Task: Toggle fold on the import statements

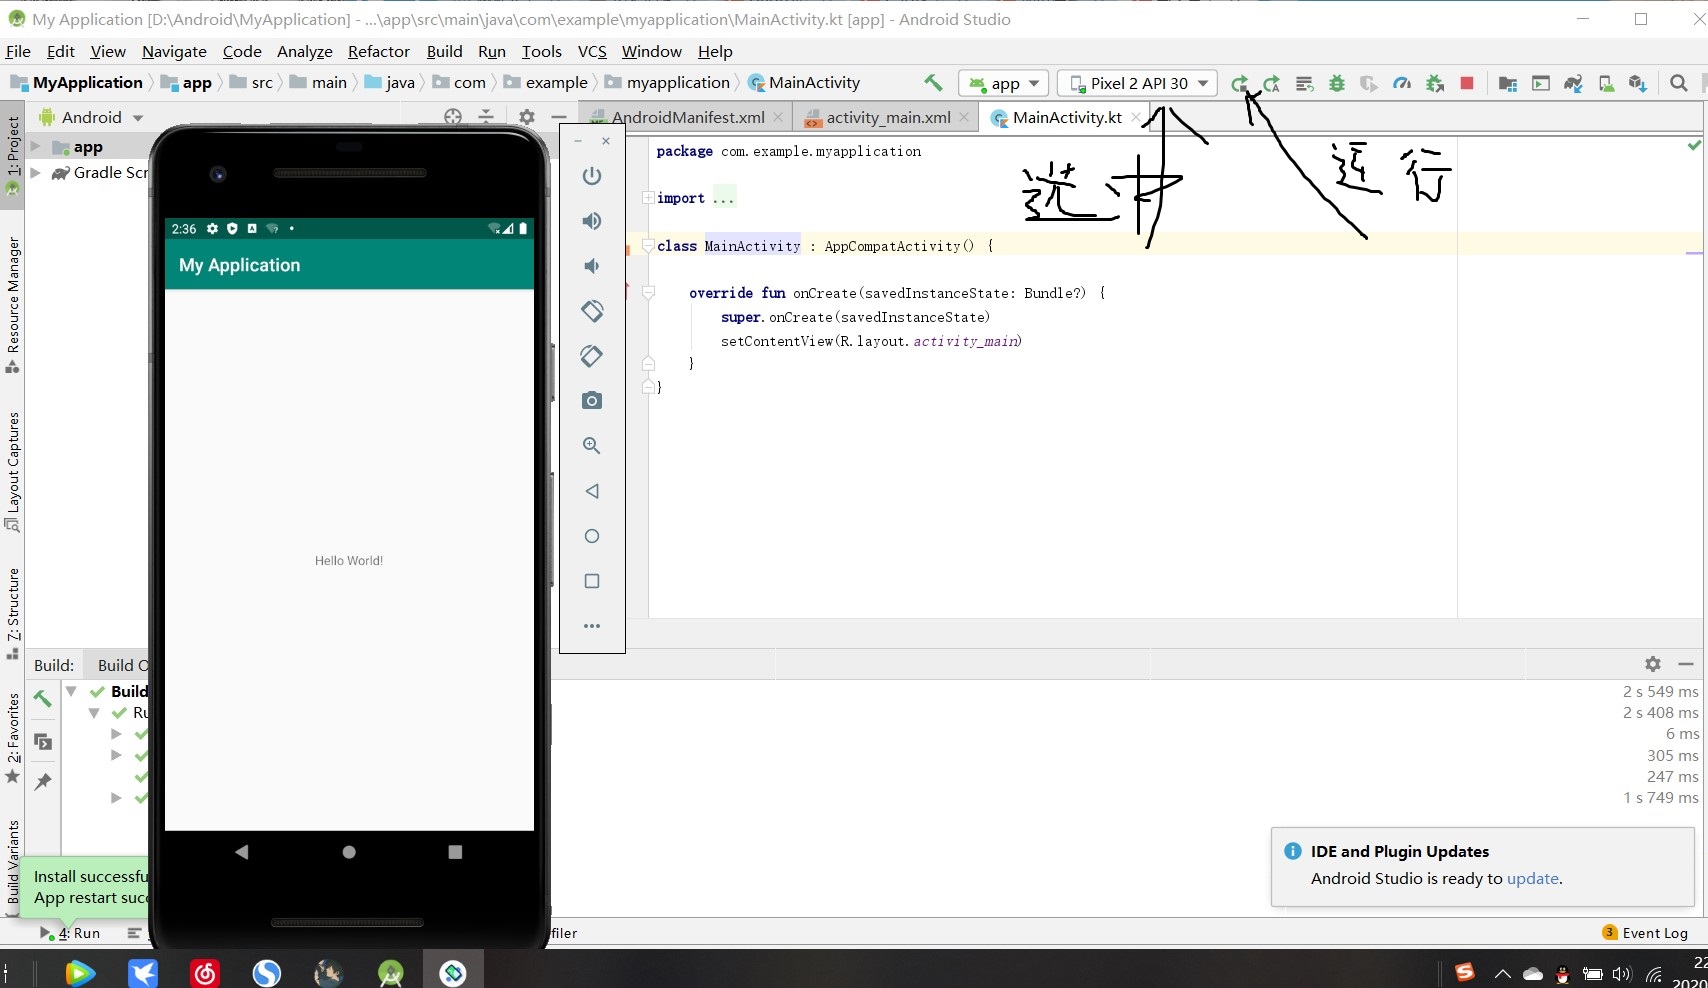Action: [648, 198]
